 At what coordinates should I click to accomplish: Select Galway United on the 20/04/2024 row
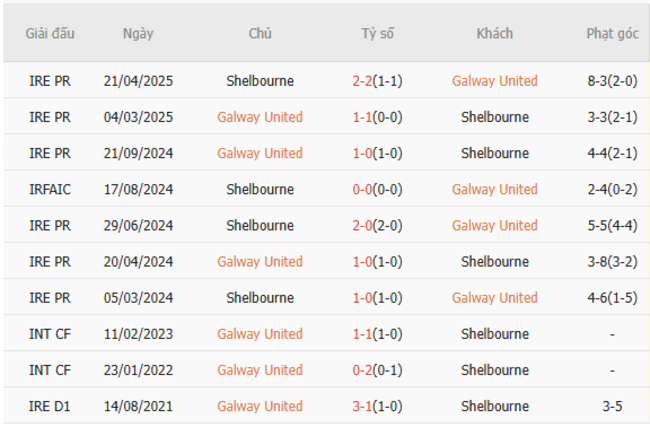coord(260,261)
